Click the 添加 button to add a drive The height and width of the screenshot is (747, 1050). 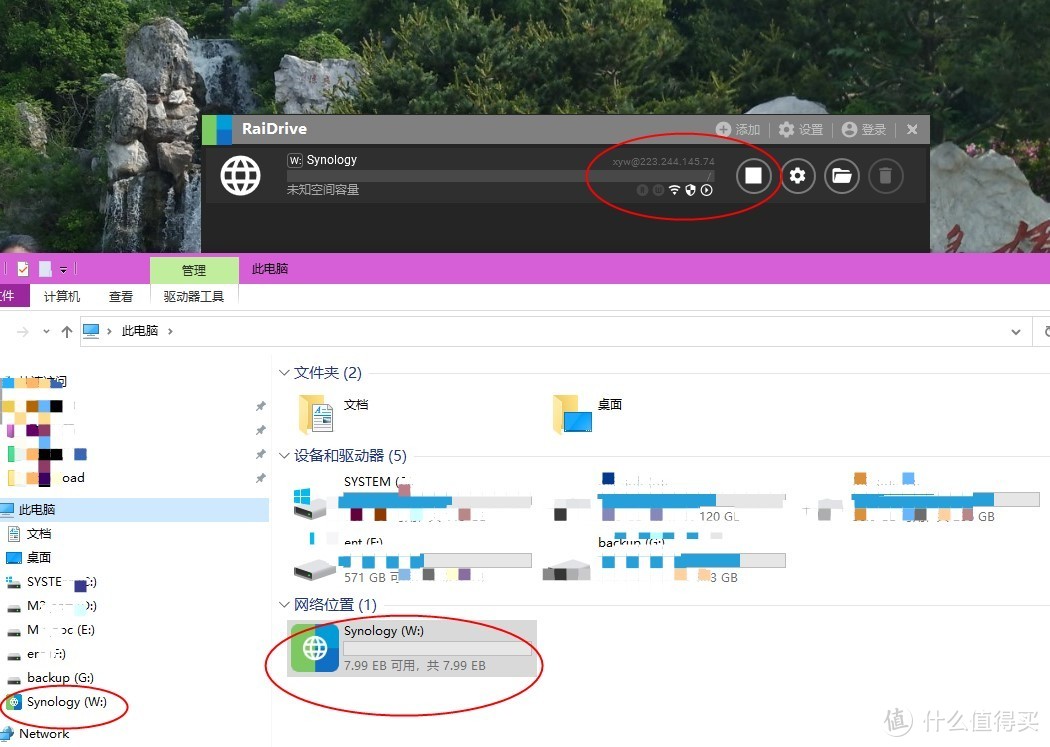point(738,129)
